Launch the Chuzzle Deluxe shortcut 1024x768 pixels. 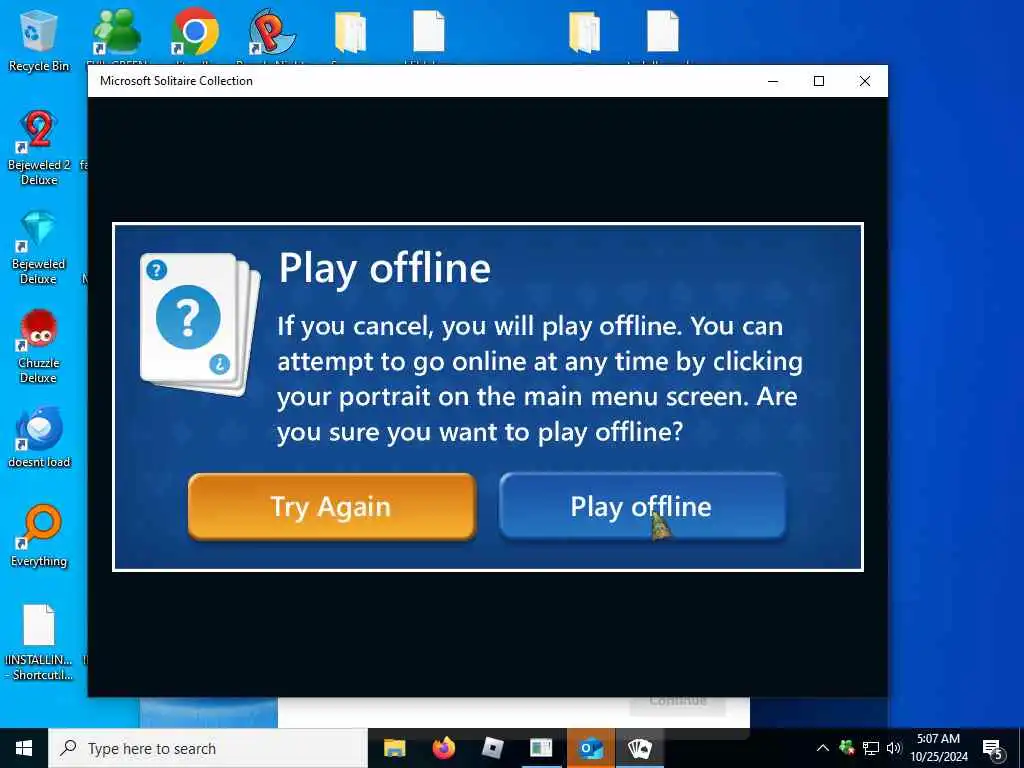tap(39, 347)
